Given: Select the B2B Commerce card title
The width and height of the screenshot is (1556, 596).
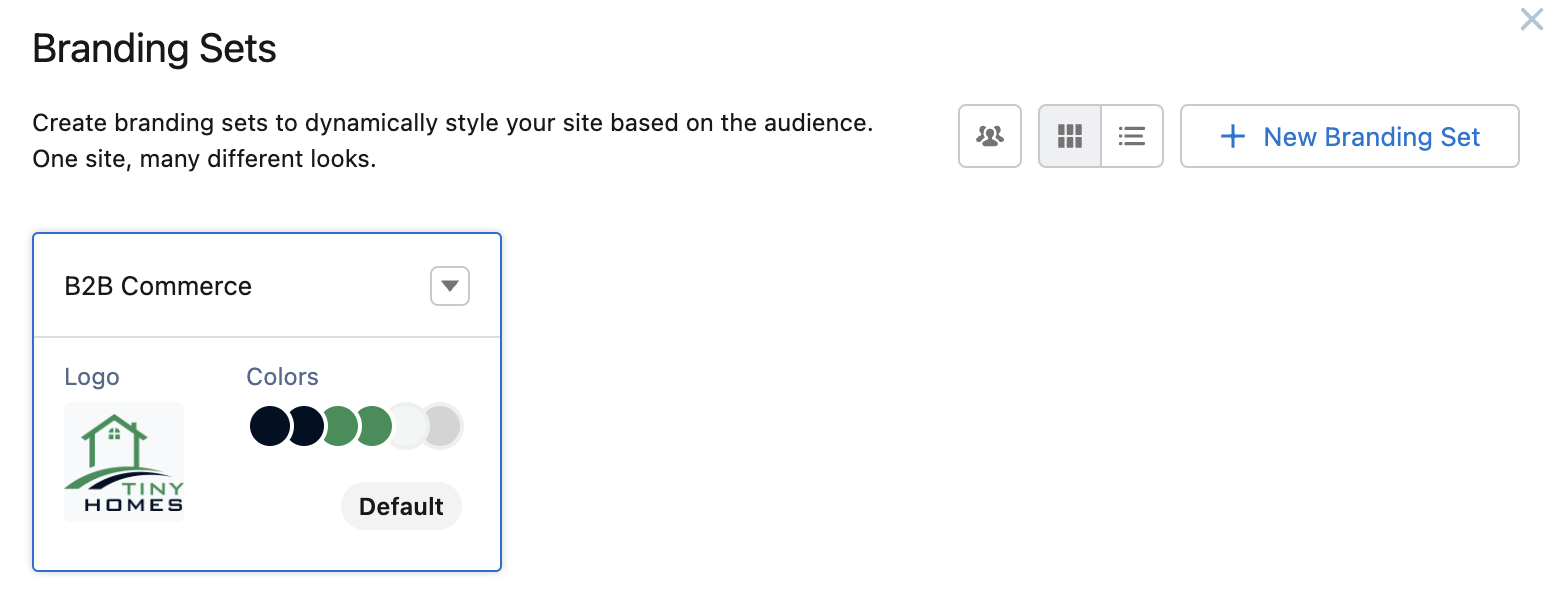Looking at the screenshot, I should [x=158, y=286].
